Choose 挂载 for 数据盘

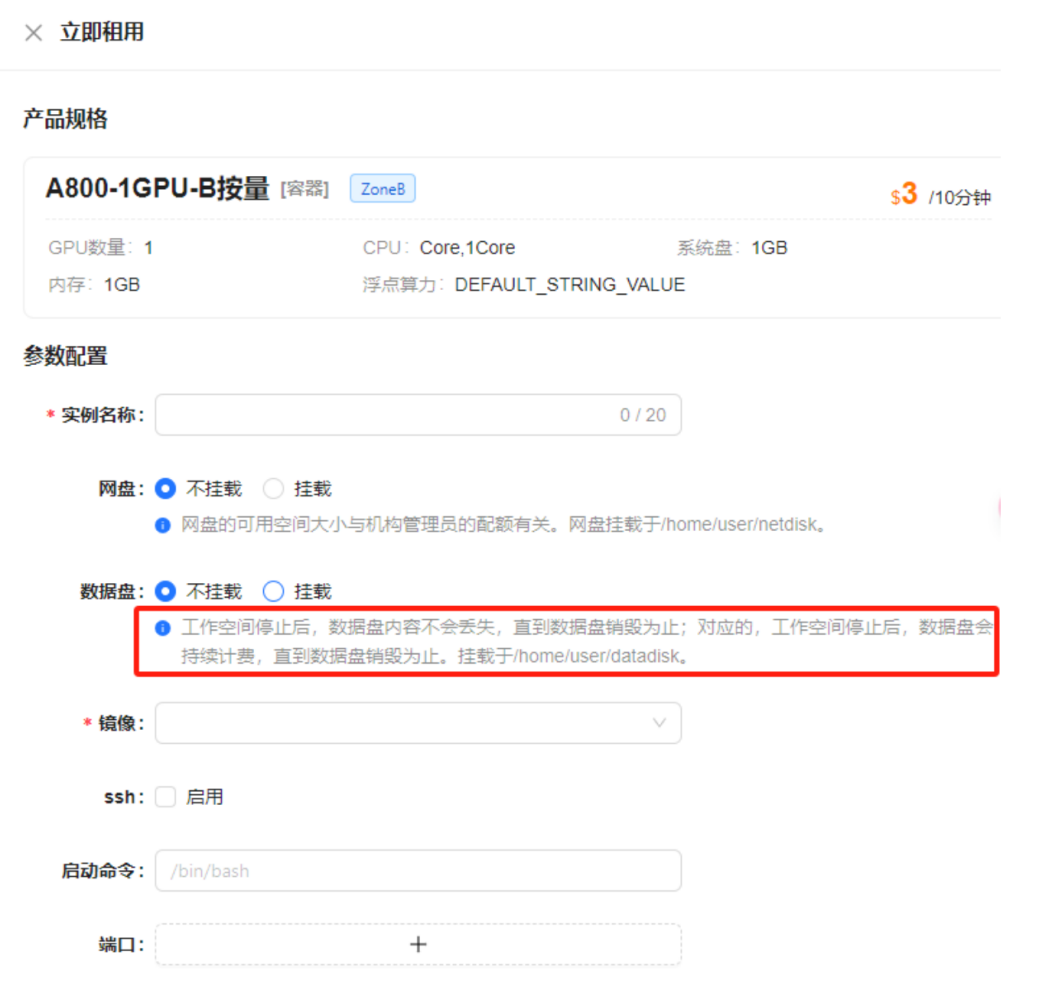(273, 591)
